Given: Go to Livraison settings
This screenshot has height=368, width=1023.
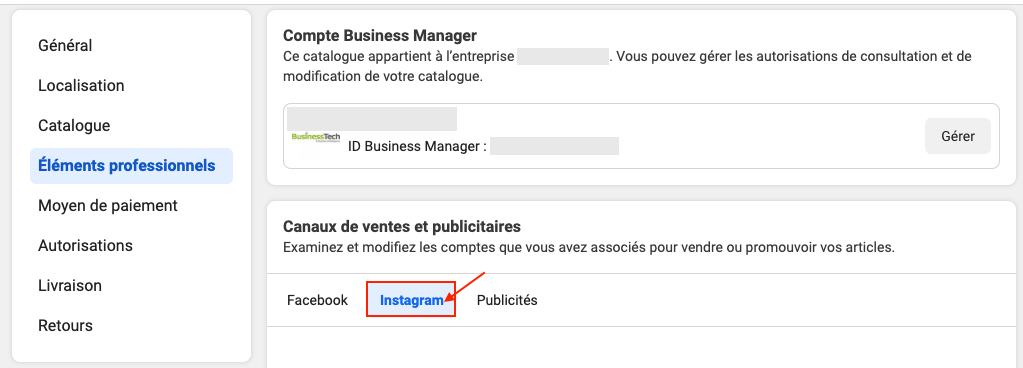Looking at the screenshot, I should pyautogui.click(x=70, y=285).
